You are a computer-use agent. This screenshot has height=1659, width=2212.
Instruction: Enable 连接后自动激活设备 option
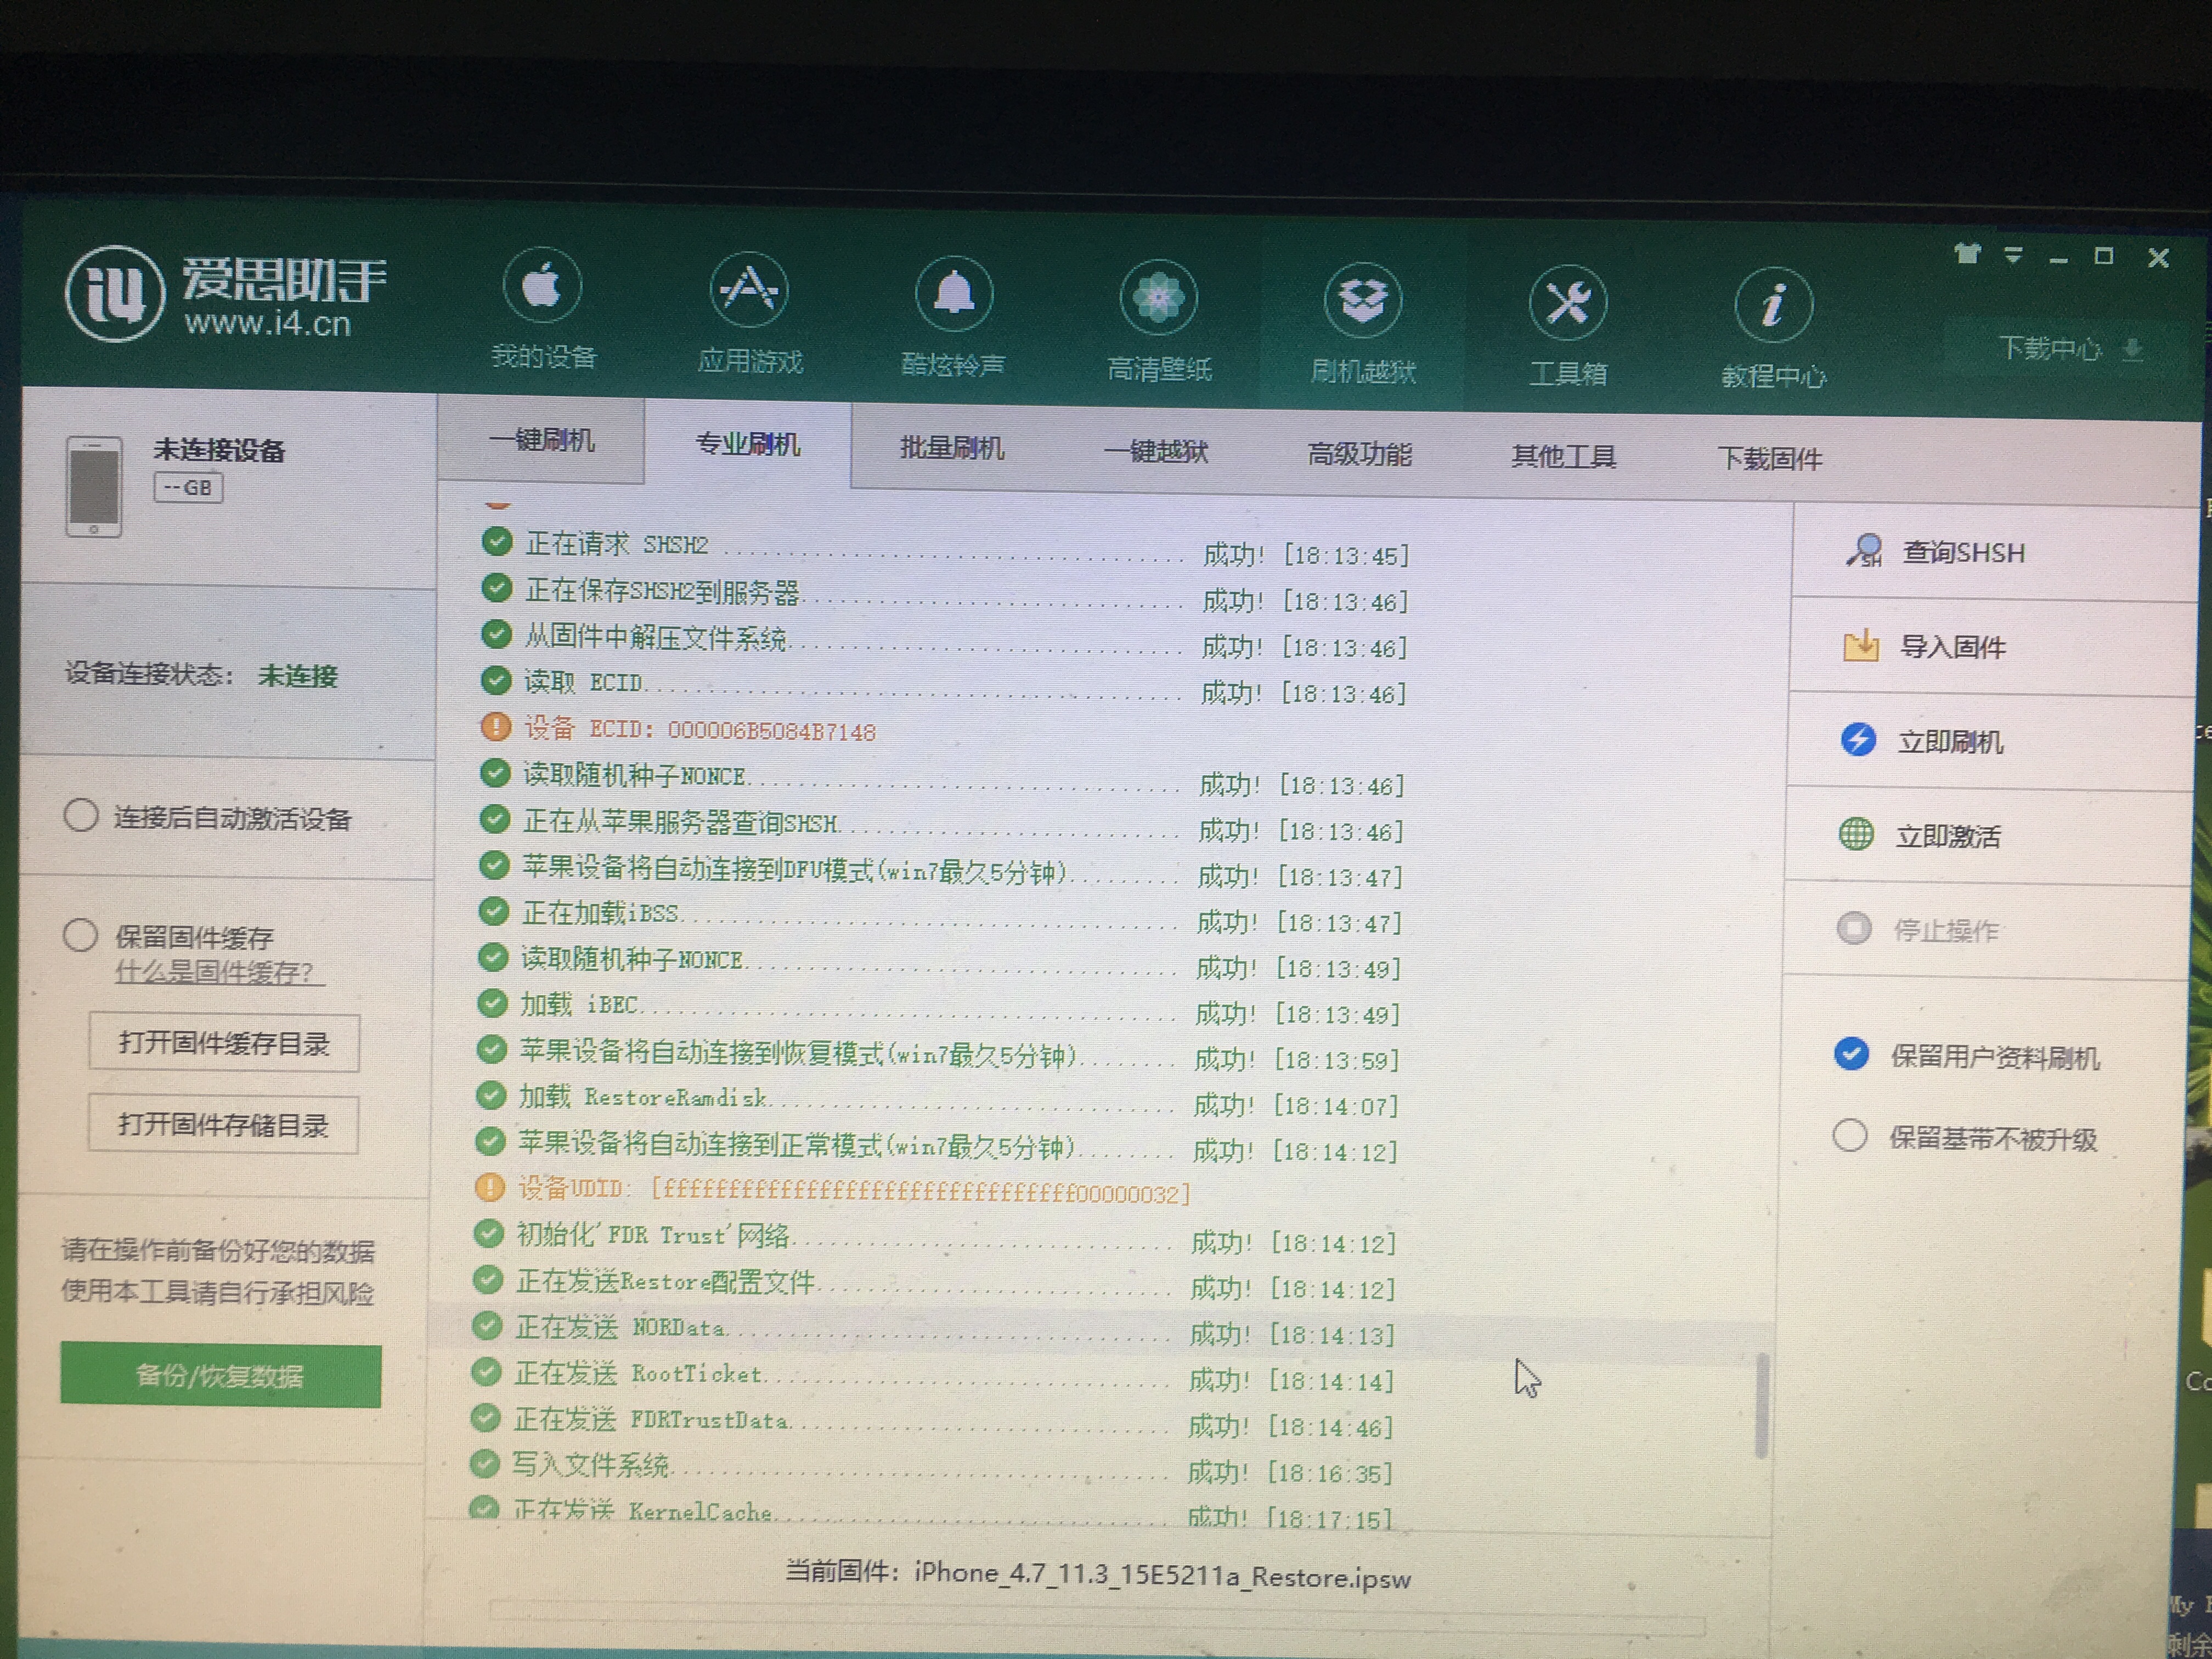click(81, 815)
